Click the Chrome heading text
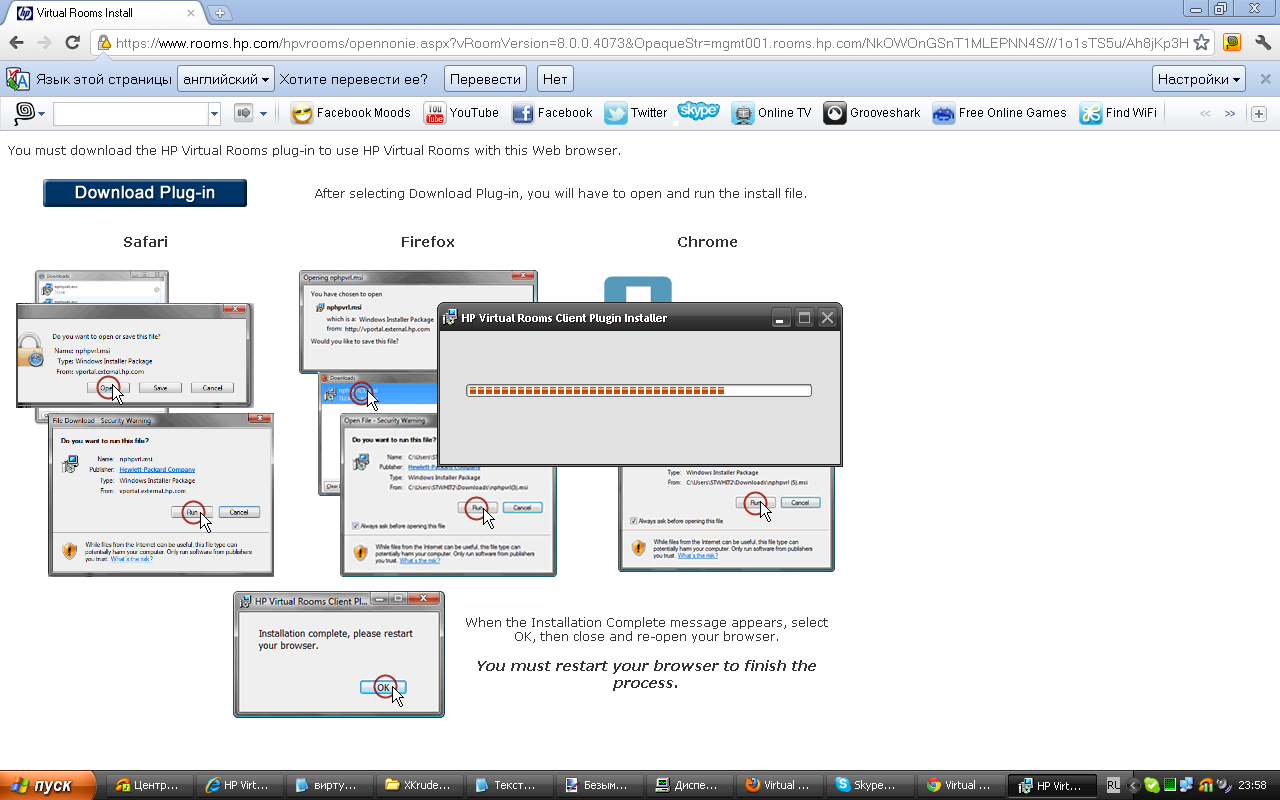This screenshot has height=800, width=1280. pyautogui.click(x=707, y=242)
